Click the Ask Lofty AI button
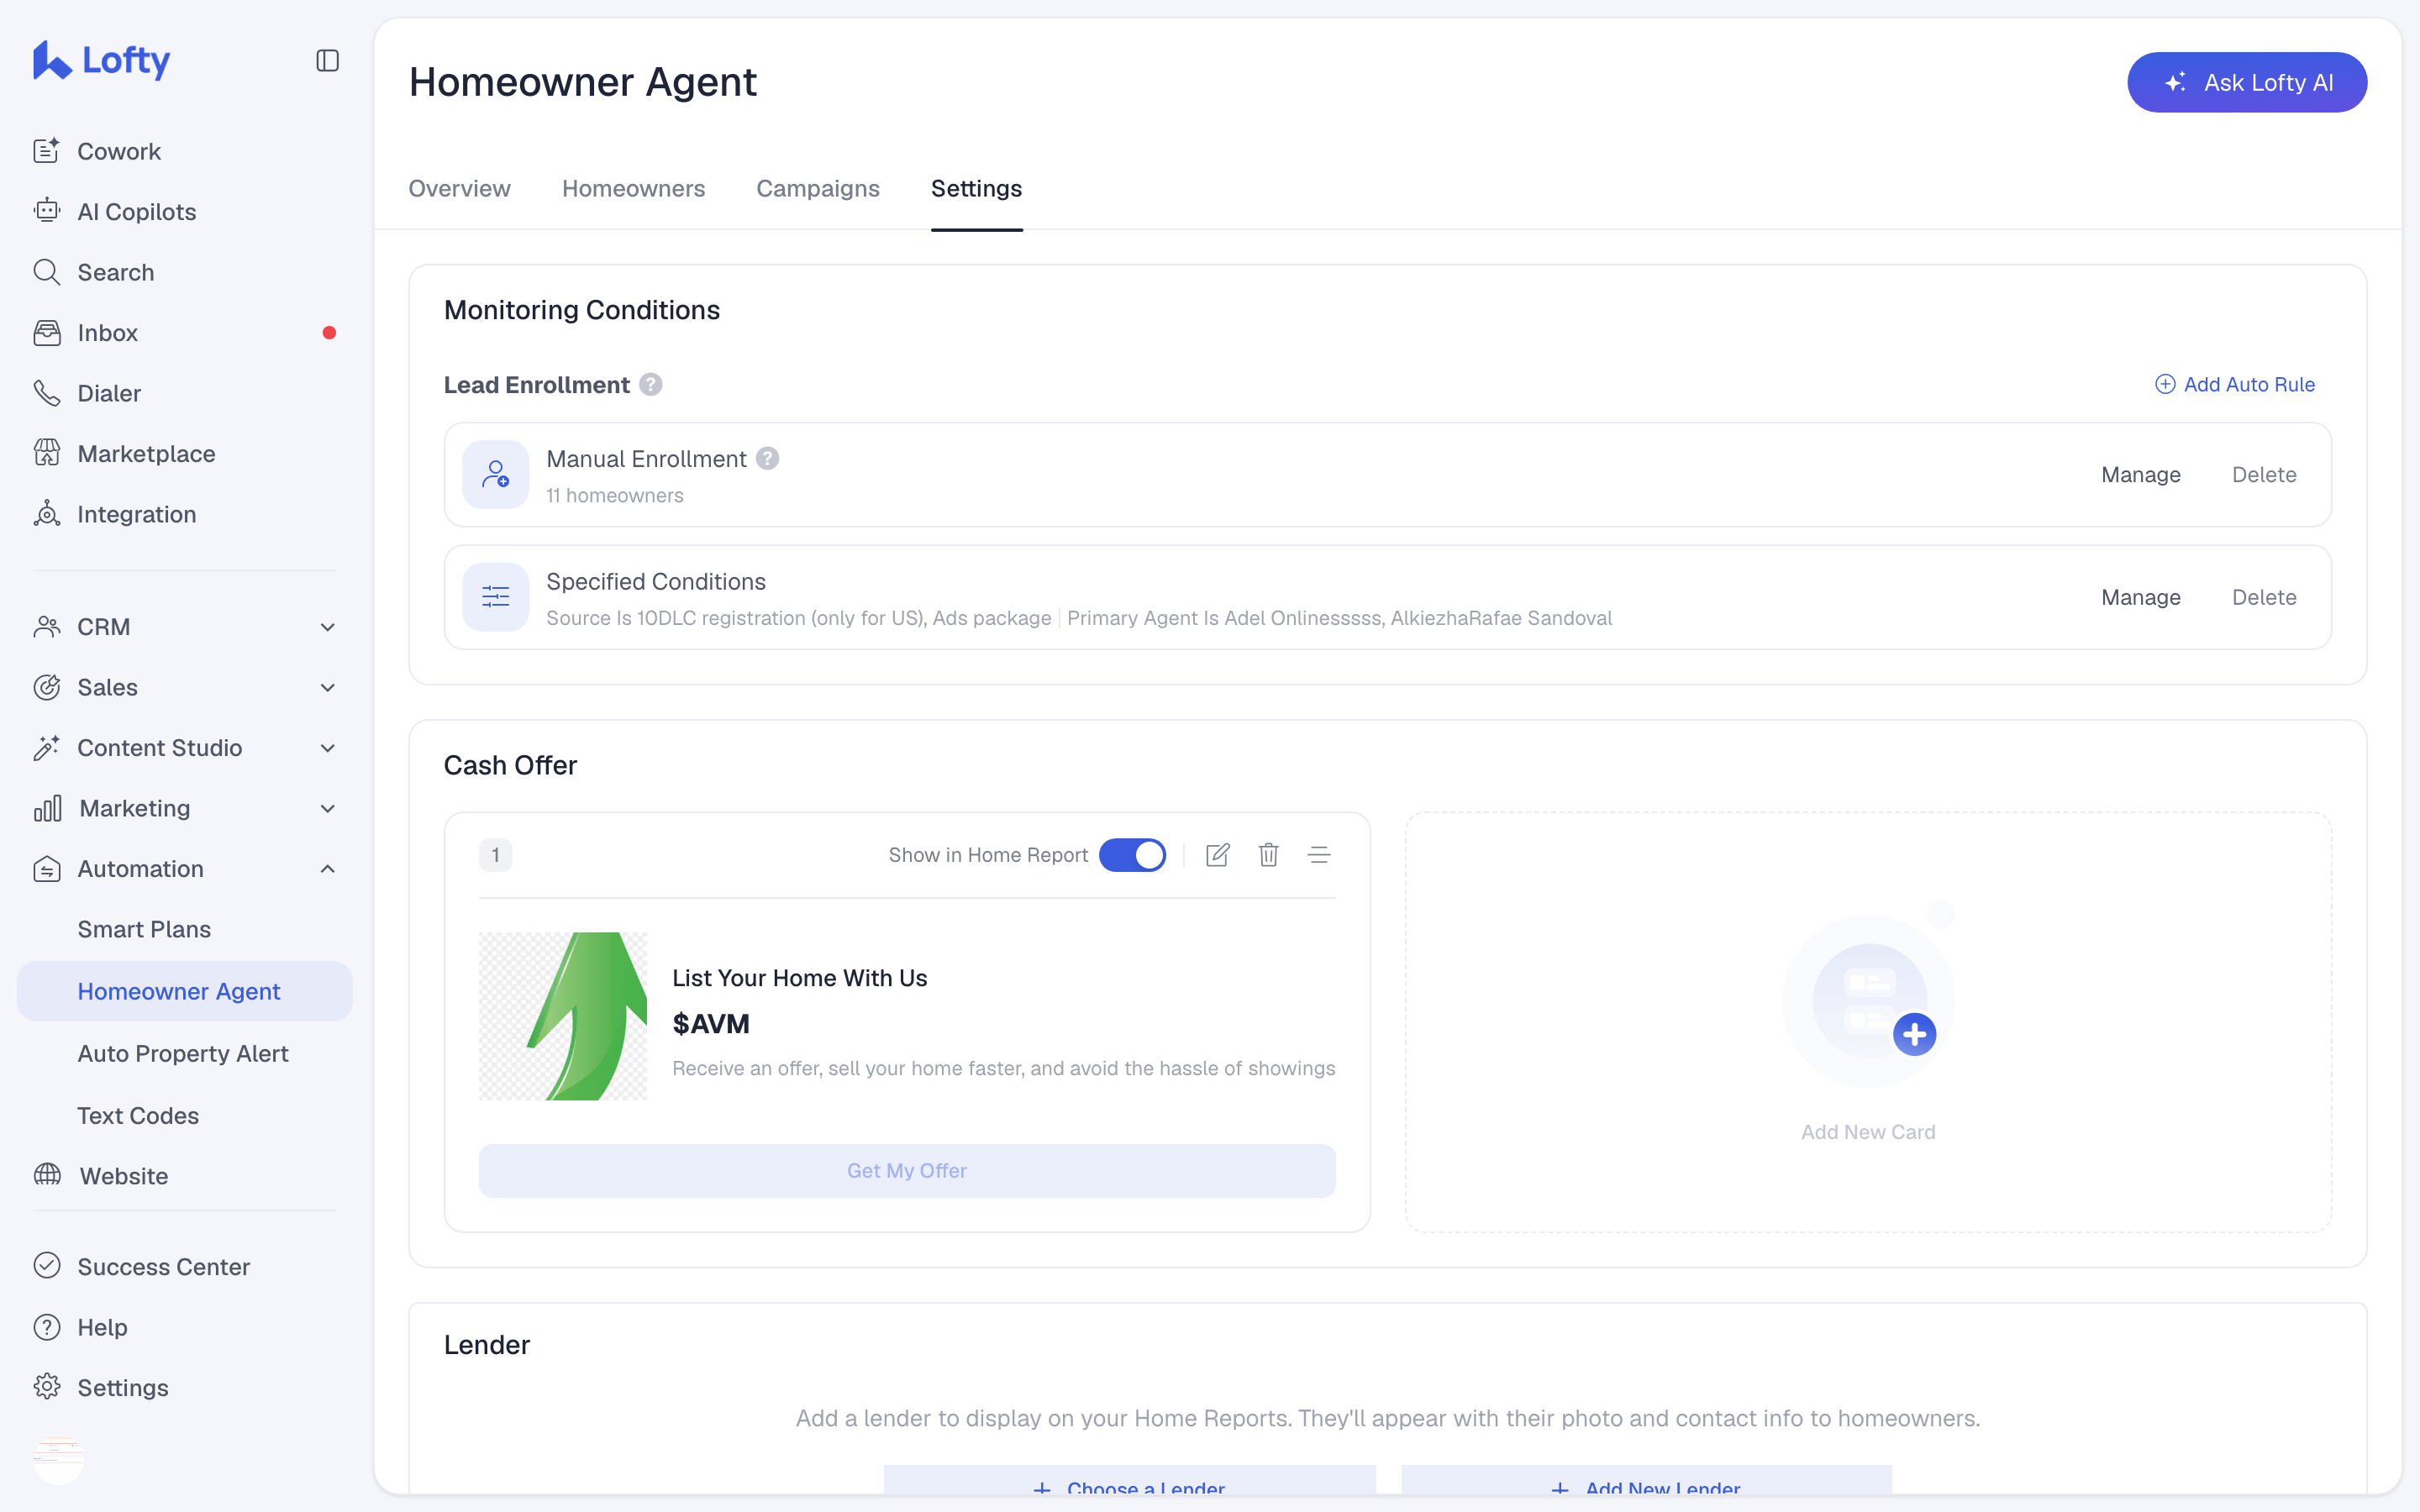This screenshot has width=2420, height=1512. coord(2247,82)
